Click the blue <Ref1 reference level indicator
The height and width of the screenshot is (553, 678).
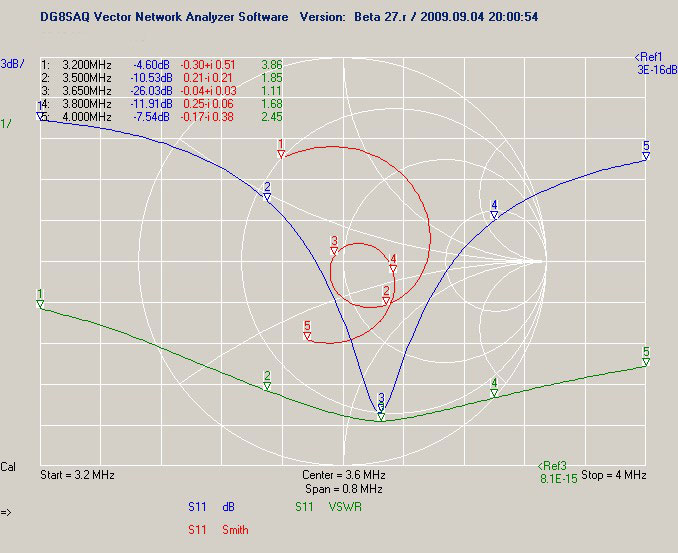click(x=649, y=57)
